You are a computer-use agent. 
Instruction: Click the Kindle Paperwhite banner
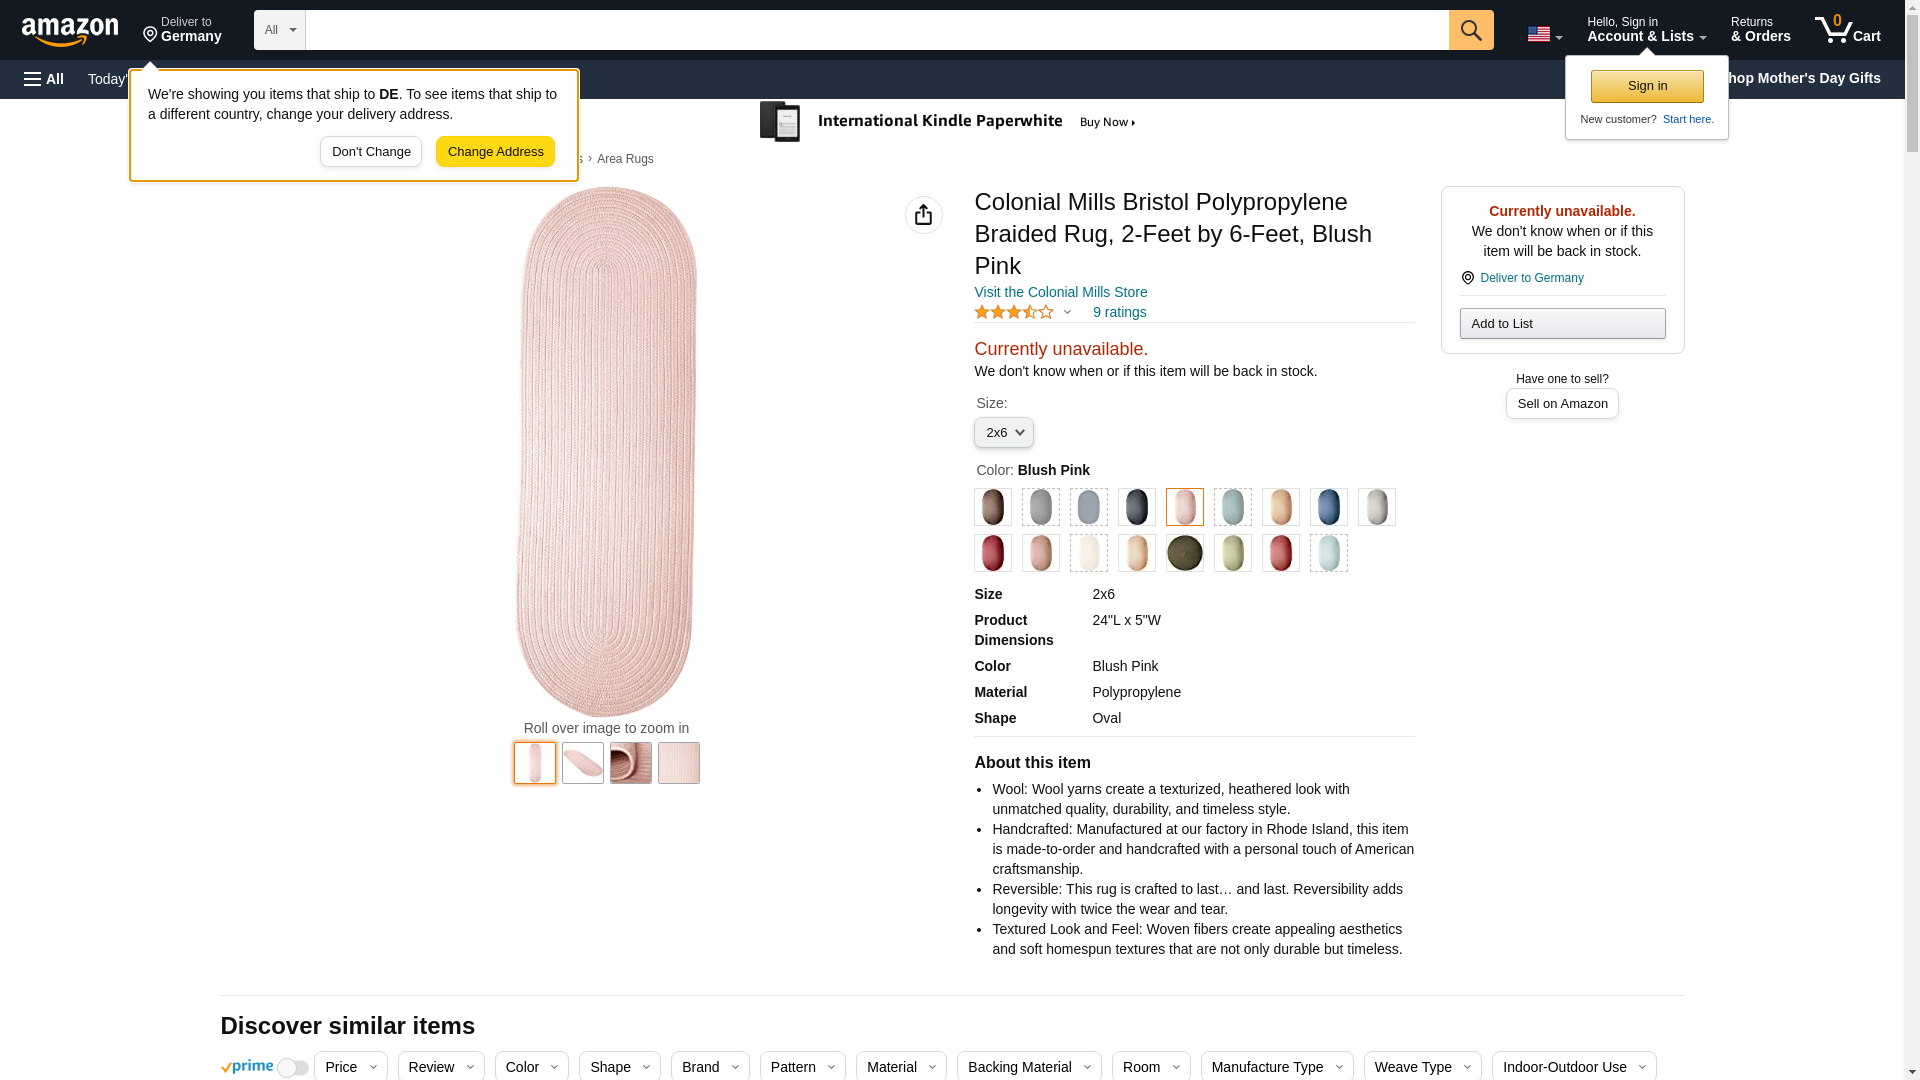tap(947, 122)
